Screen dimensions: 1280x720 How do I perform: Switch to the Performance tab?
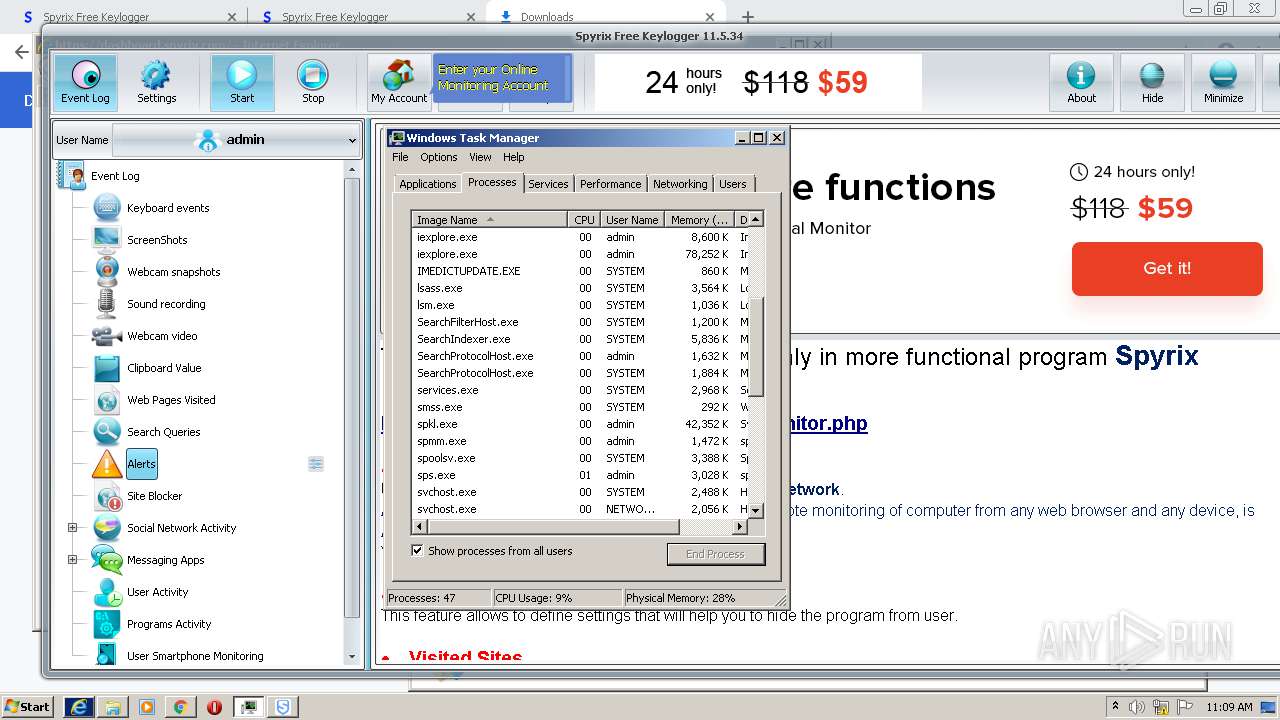[610, 184]
